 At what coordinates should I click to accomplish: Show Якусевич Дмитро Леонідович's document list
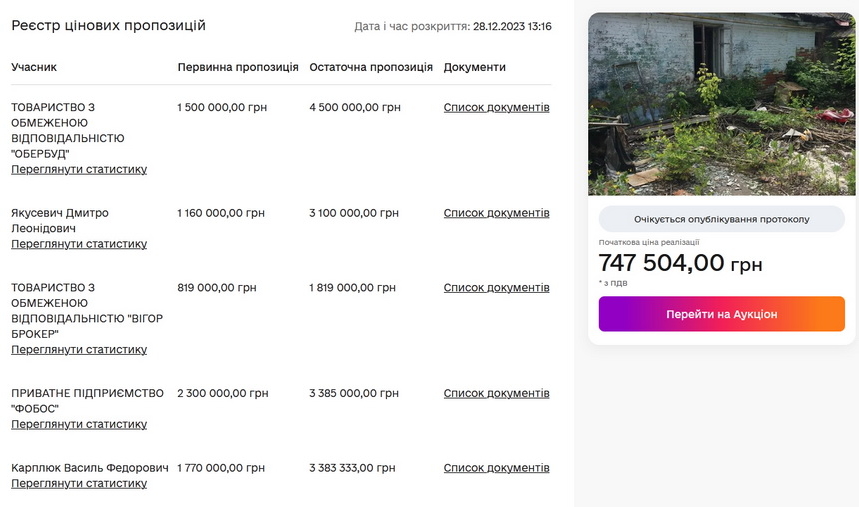[496, 213]
